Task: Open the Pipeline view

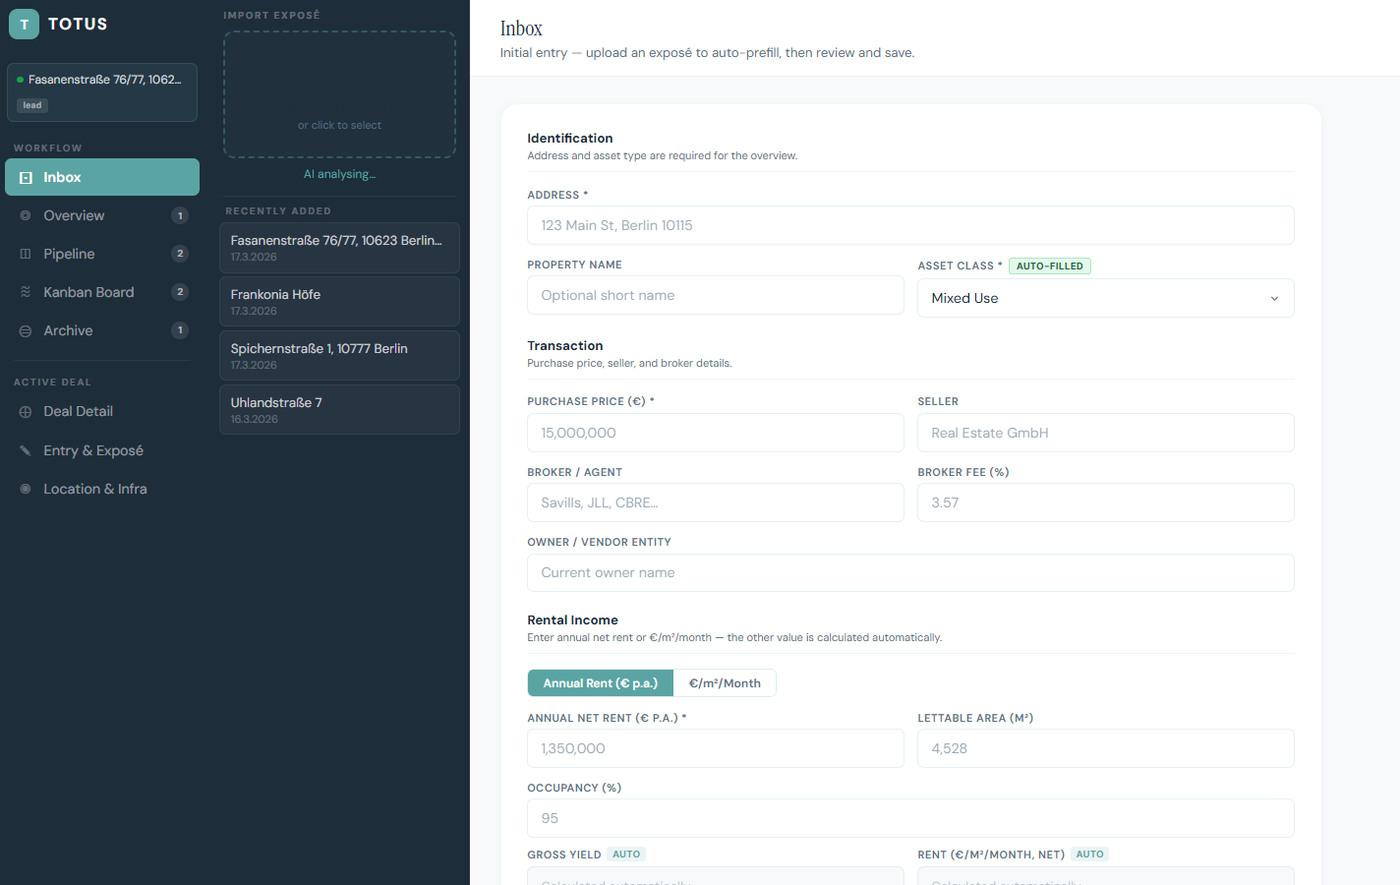Action: (x=102, y=254)
